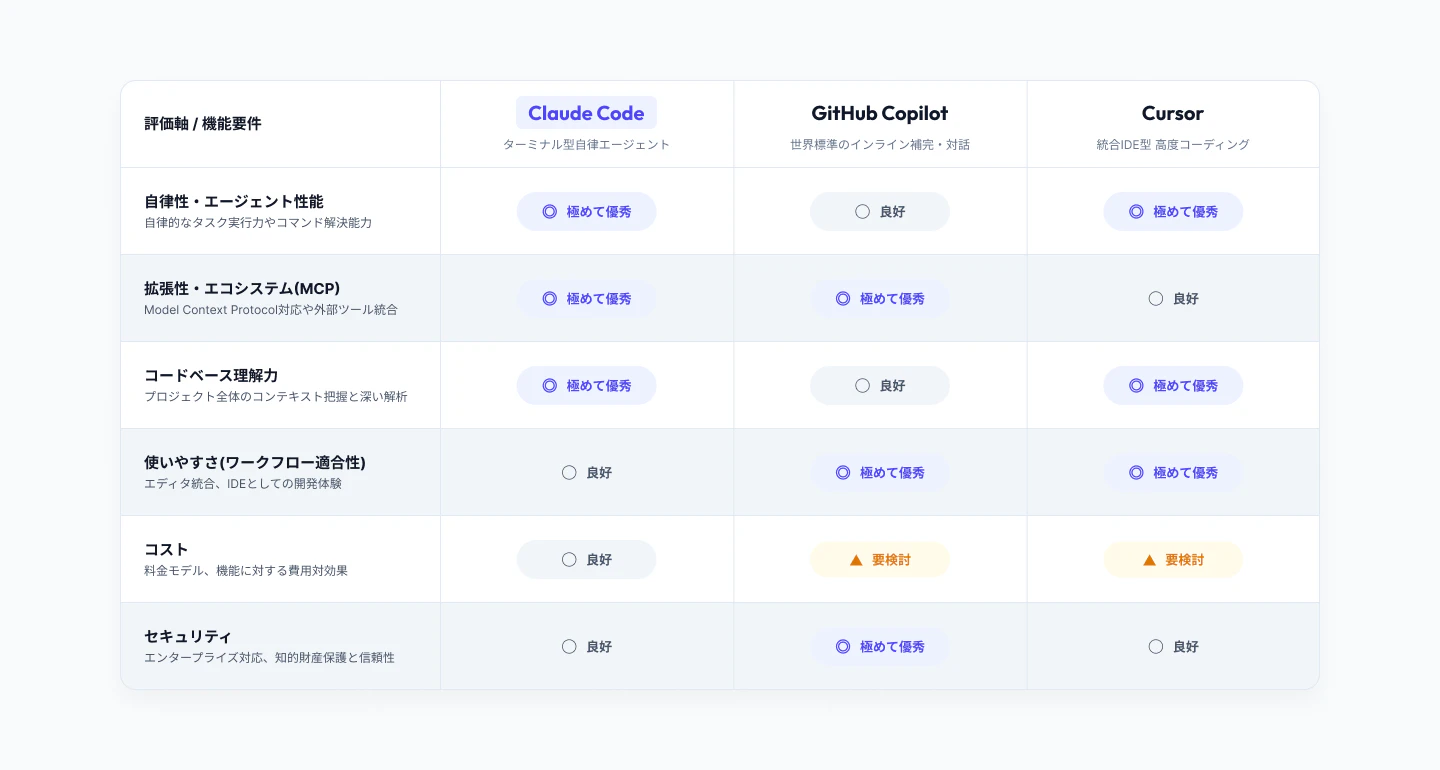Screen dimensions: 1440x770
Task: Click double-circle icon in Copilot's 拡張性 cell
Action: point(843,299)
